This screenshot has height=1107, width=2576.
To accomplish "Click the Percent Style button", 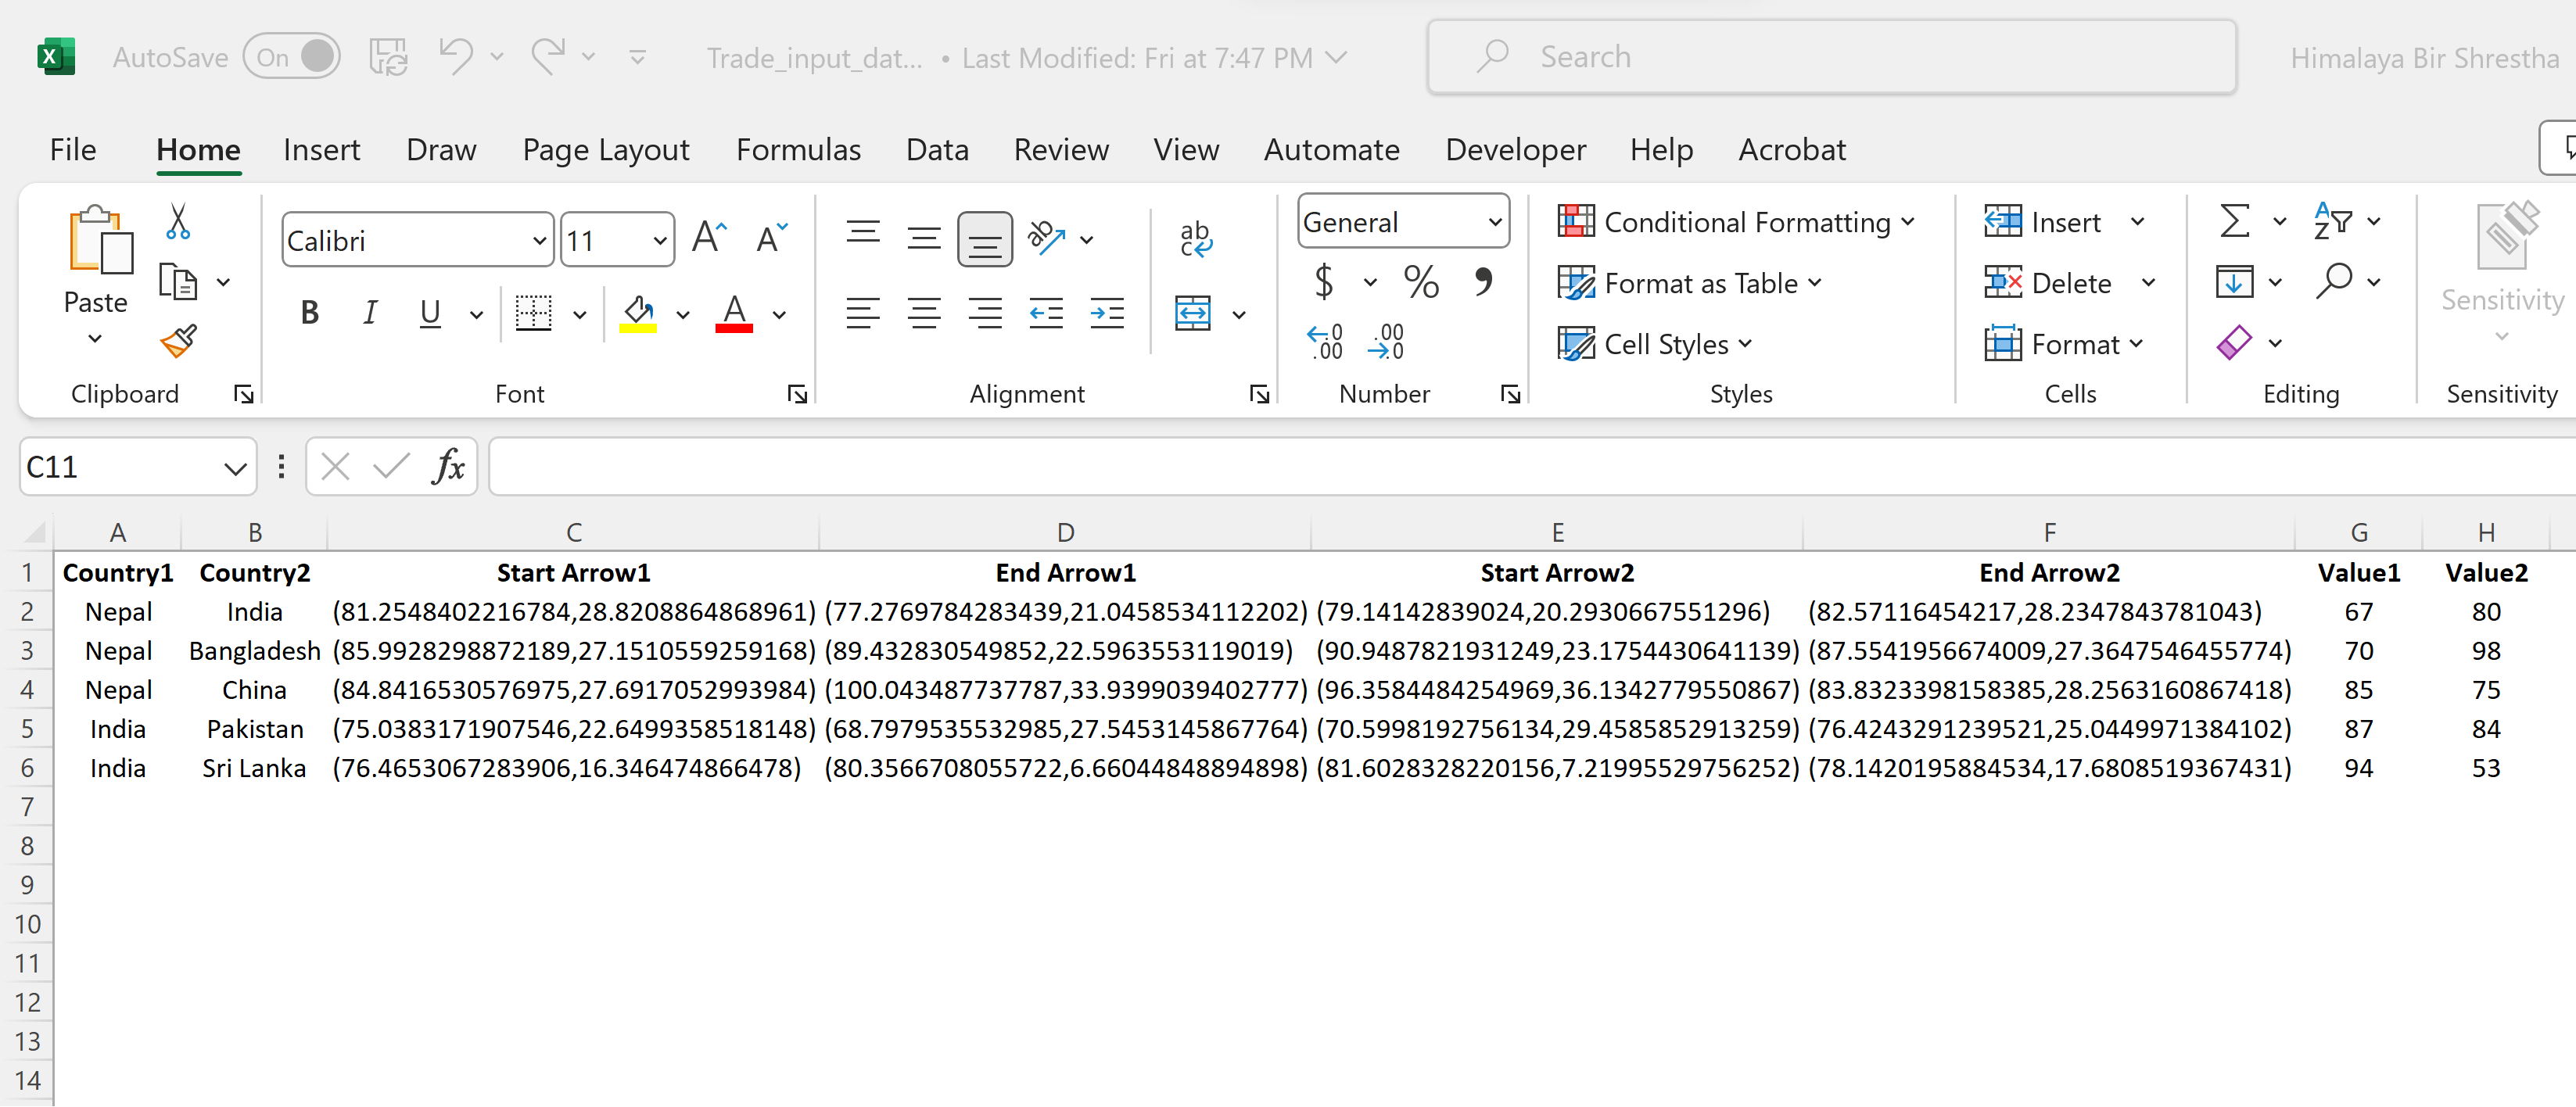I will [x=1420, y=282].
